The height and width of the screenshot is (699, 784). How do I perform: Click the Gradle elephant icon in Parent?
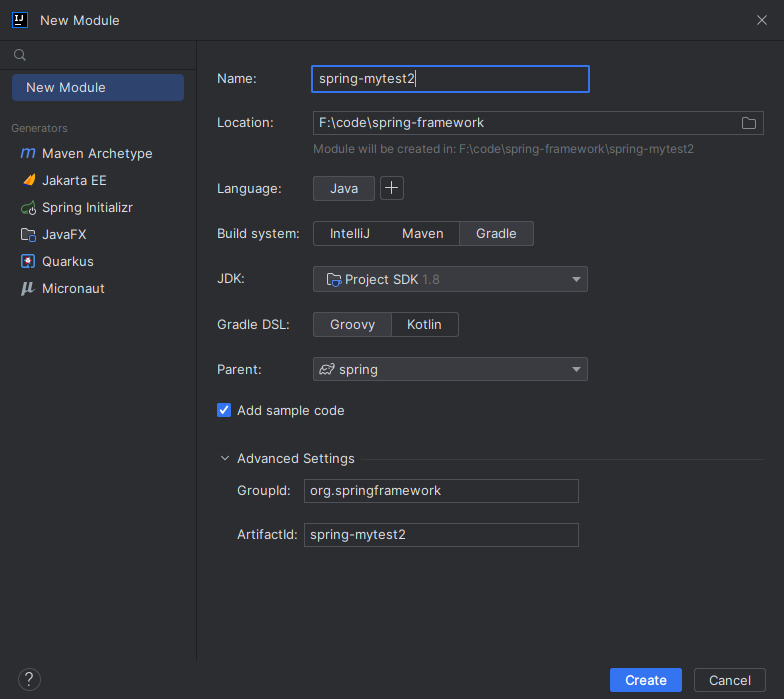click(x=326, y=370)
